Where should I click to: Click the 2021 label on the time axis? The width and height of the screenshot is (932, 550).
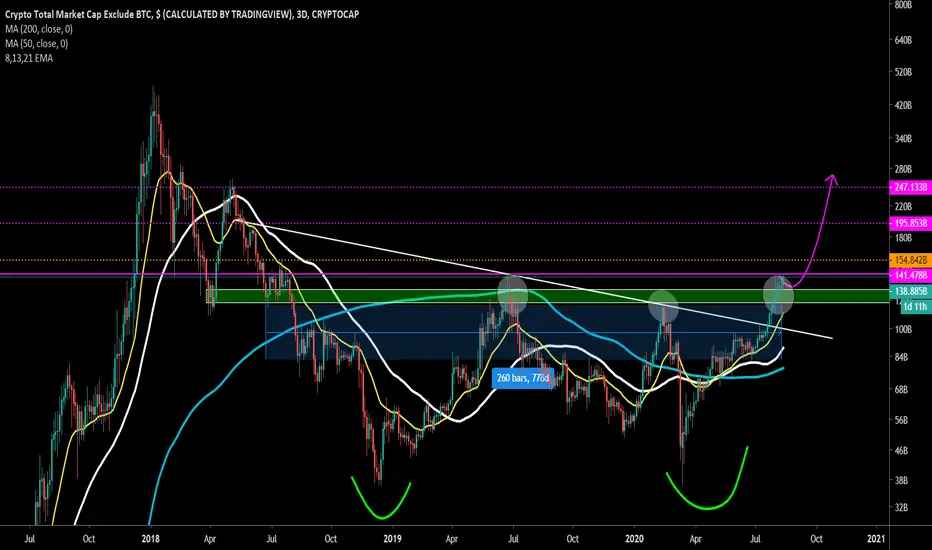[876, 539]
